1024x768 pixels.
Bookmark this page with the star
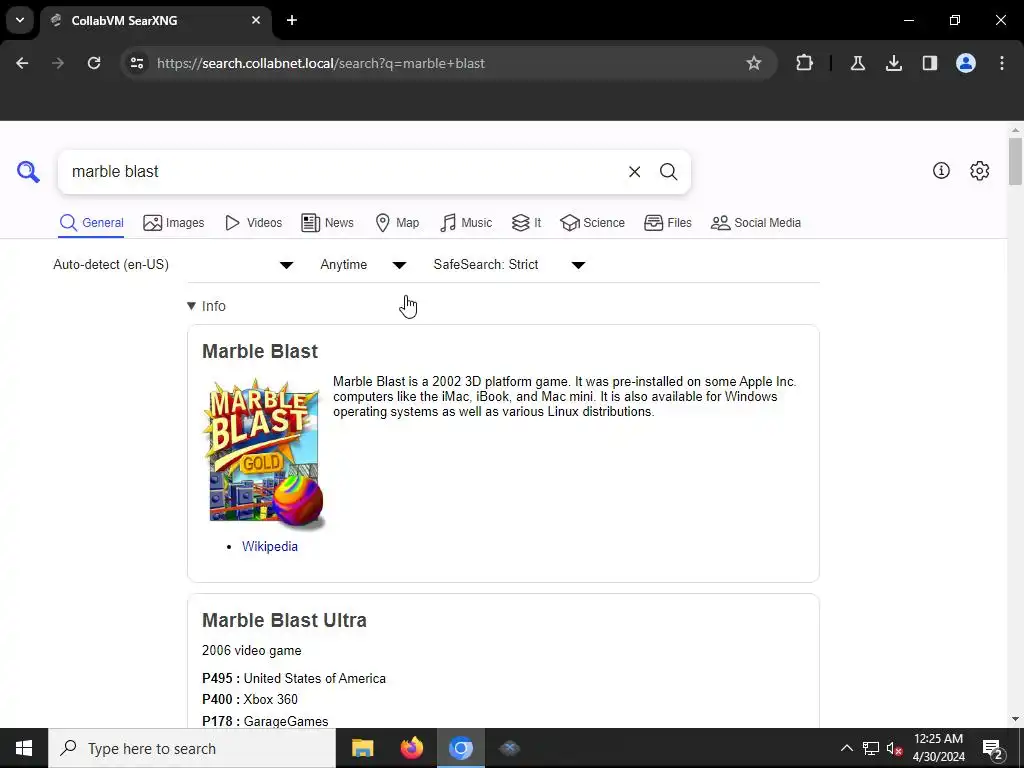click(x=754, y=63)
